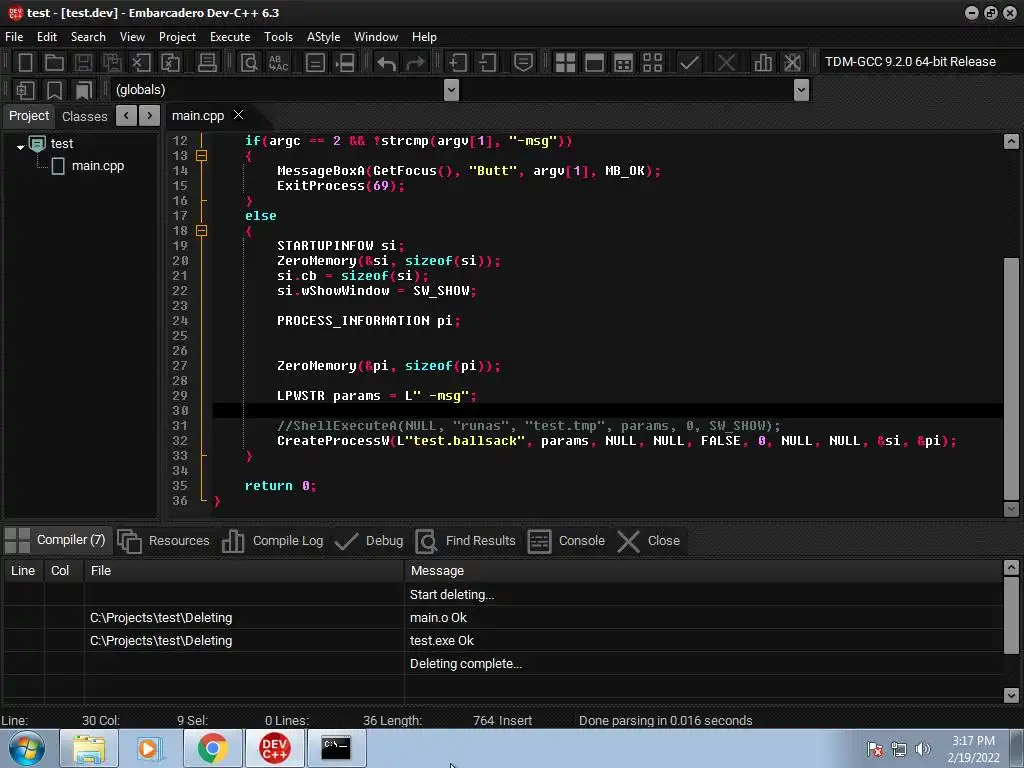The image size is (1024, 768).
Task: Switch to the Compile Log tab
Action: (x=273, y=541)
